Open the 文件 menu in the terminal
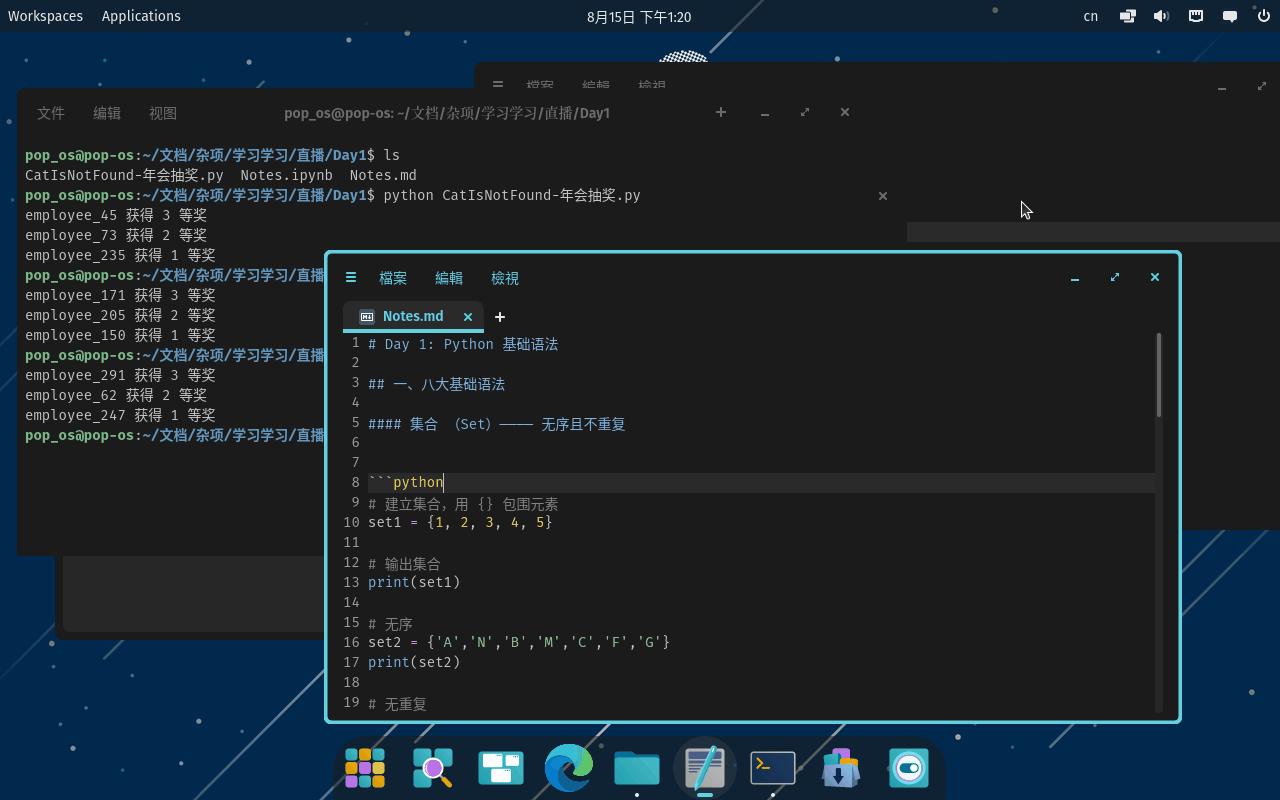 [x=51, y=113]
